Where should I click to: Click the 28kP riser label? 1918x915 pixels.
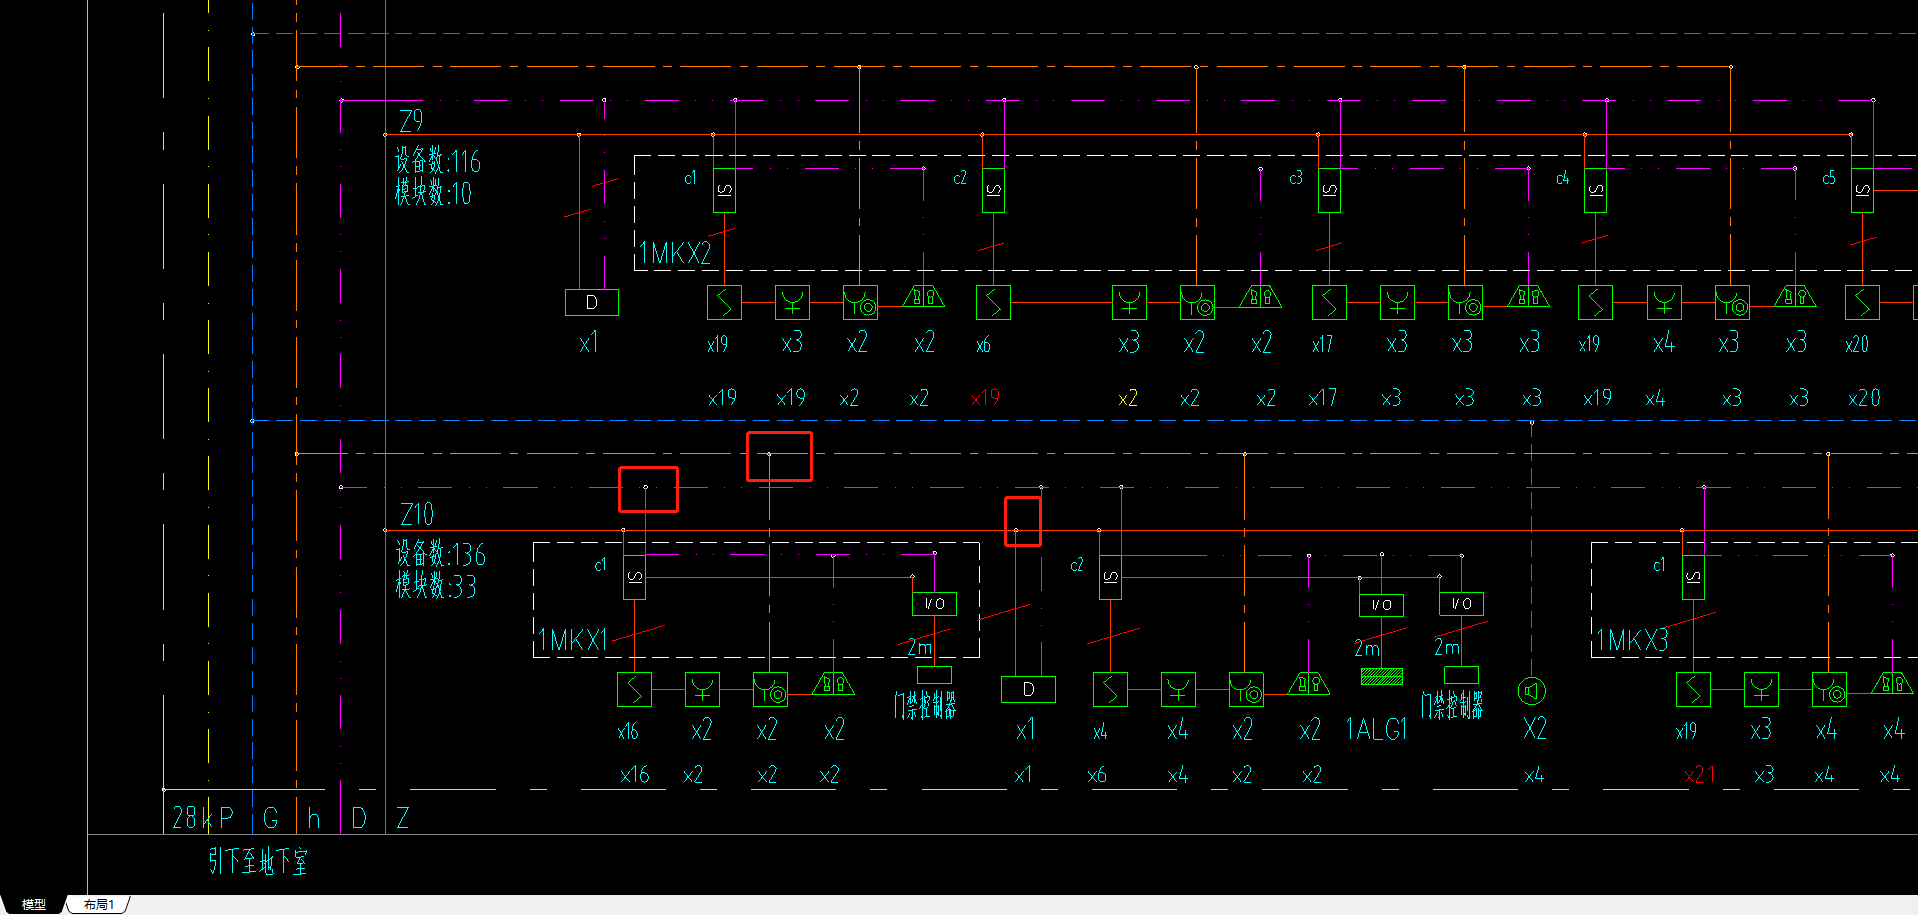pos(203,818)
